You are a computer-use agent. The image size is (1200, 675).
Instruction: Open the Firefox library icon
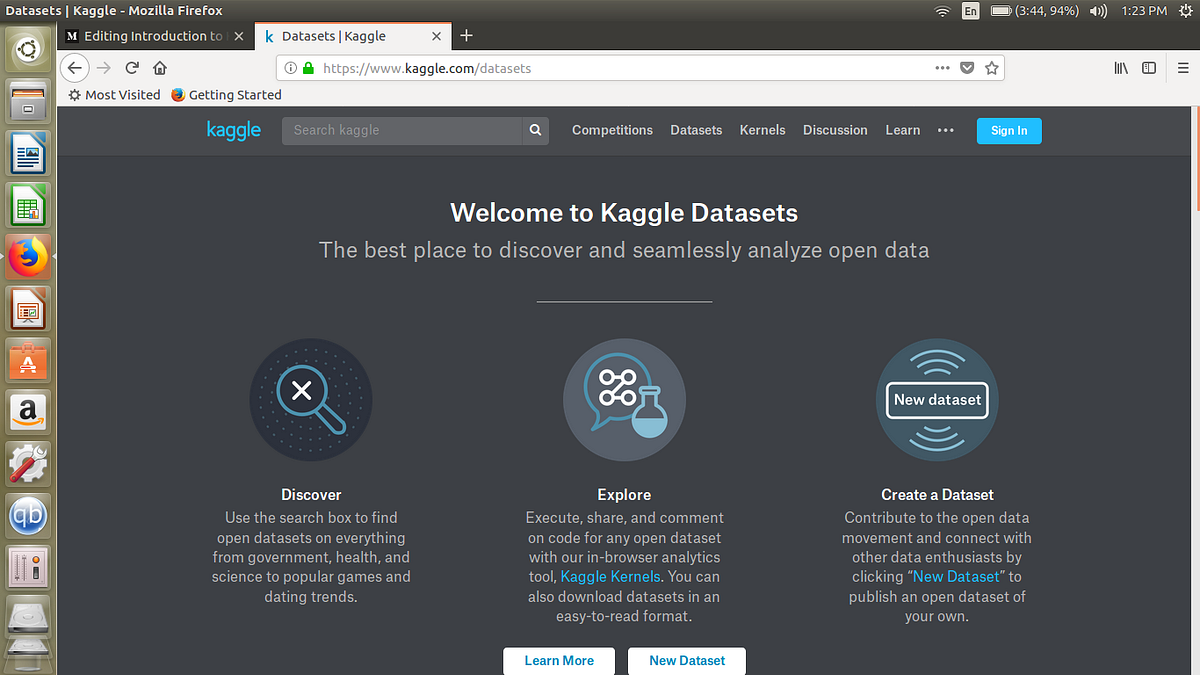tap(1121, 67)
